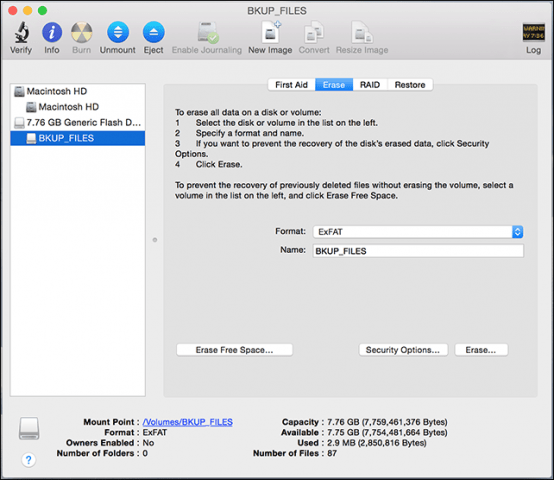Create a New Image from toolbar
This screenshot has width=554, height=480.
[x=270, y=32]
